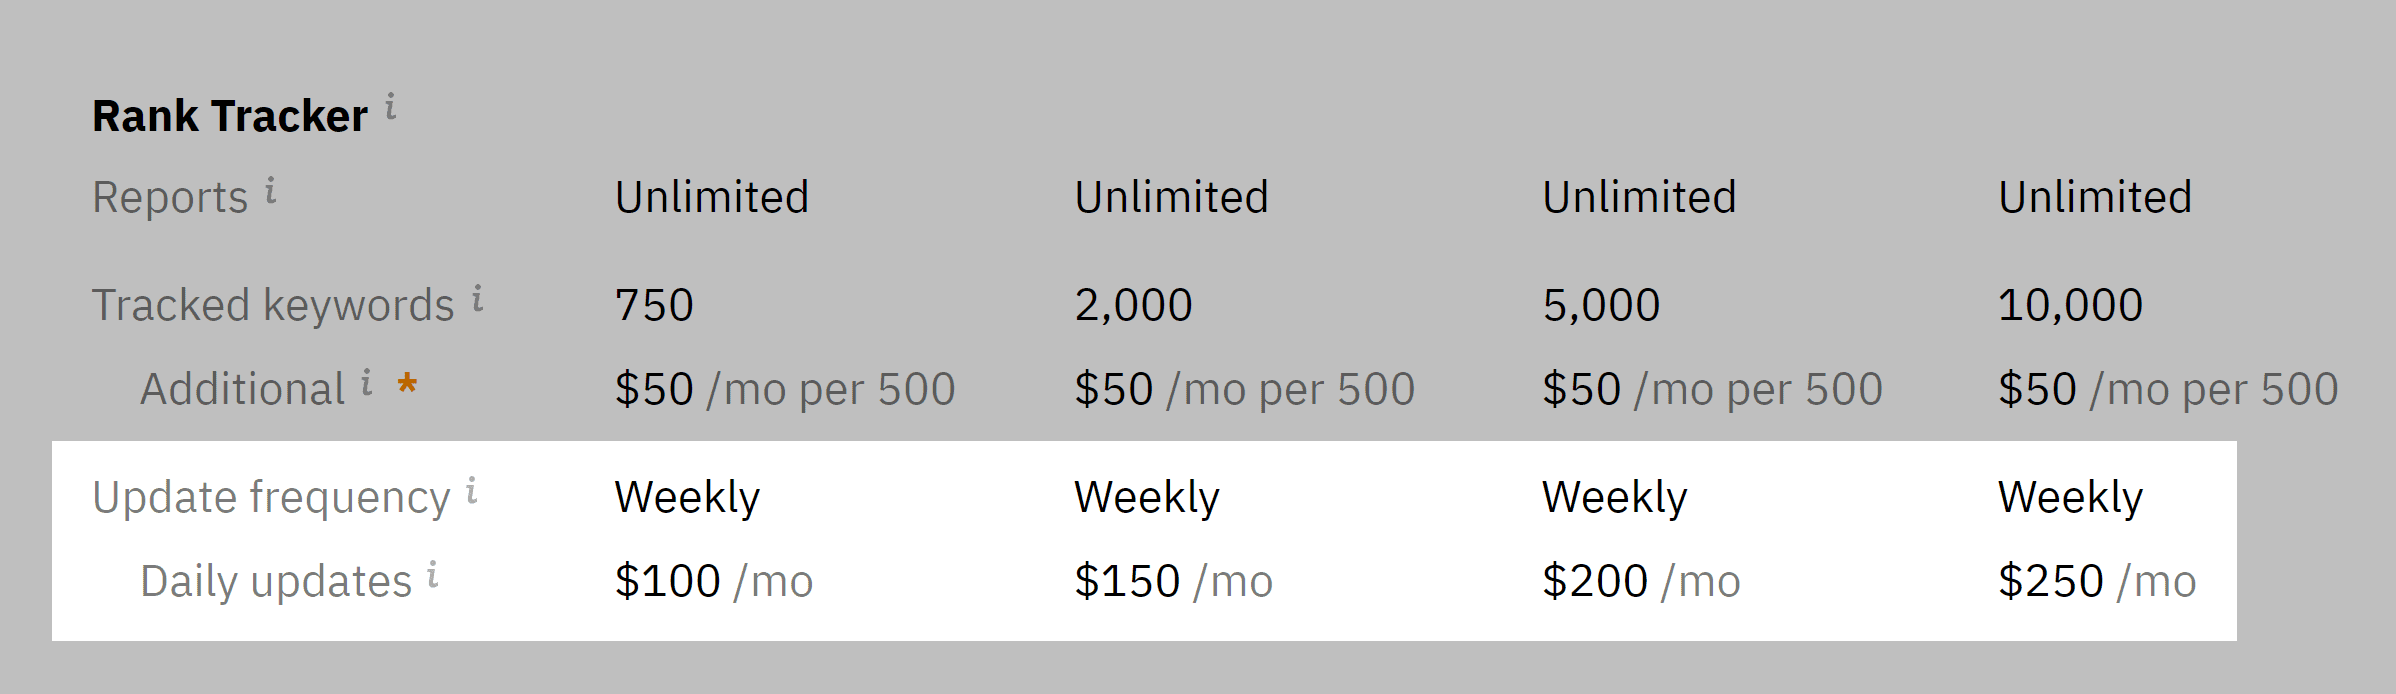Click the Update frequency label
The image size is (2396, 694).
[271, 498]
